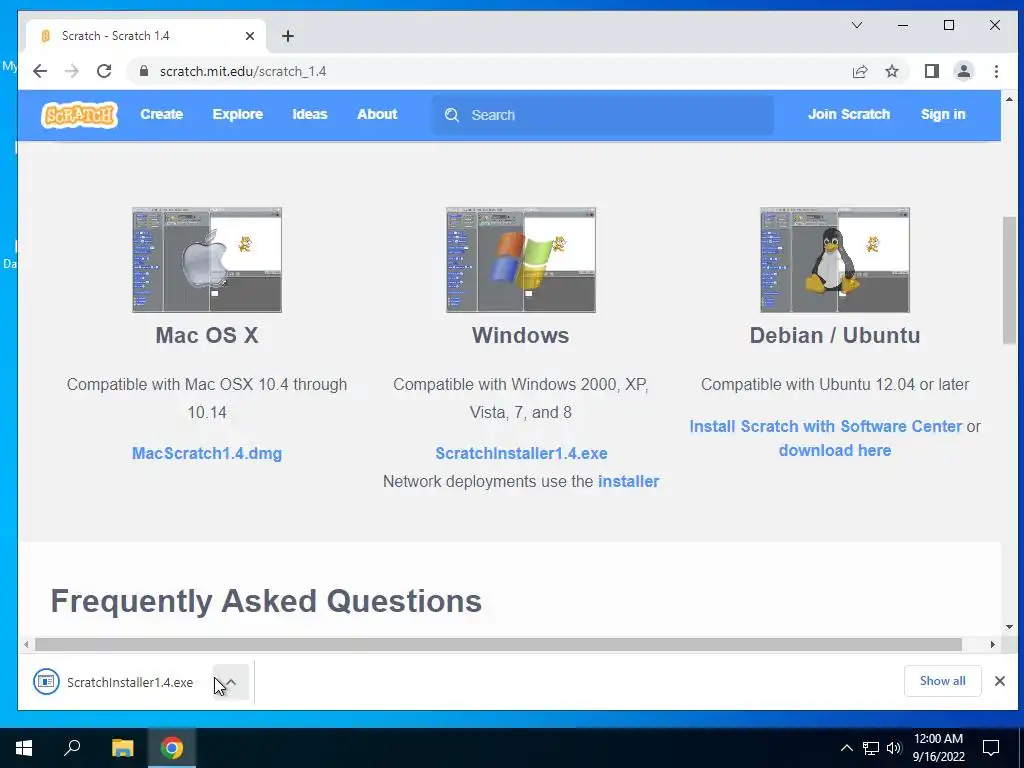Image resolution: width=1024 pixels, height=768 pixels.
Task: Open the Chrome side panel icon
Action: (932, 71)
